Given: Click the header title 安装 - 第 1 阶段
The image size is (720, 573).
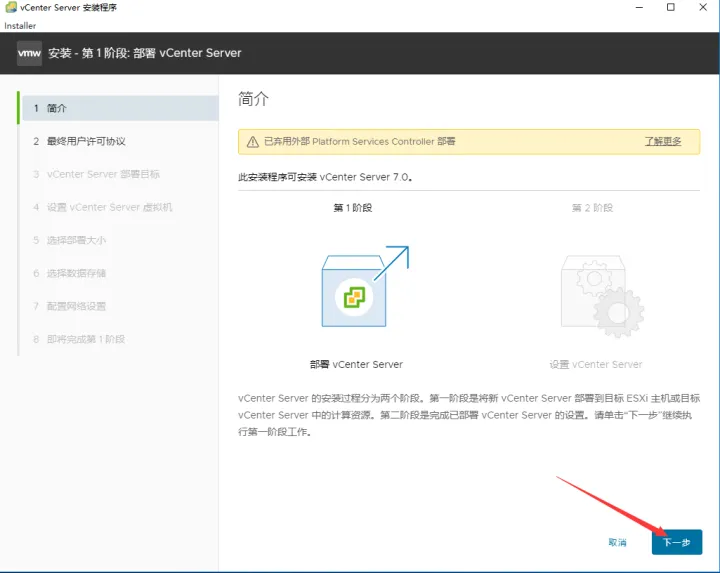Looking at the screenshot, I should pyautogui.click(x=145, y=53).
